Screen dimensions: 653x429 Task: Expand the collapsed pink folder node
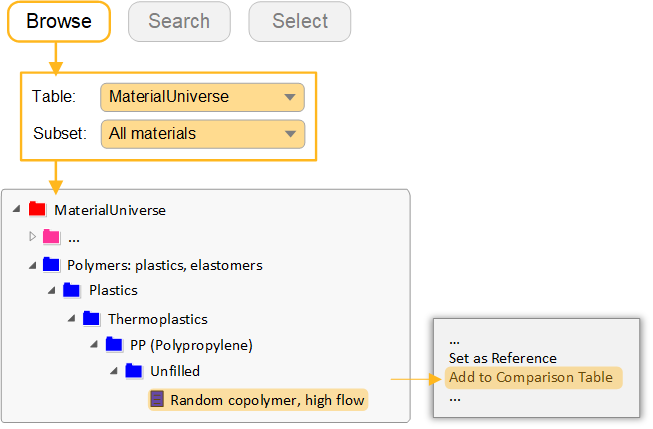(x=32, y=237)
